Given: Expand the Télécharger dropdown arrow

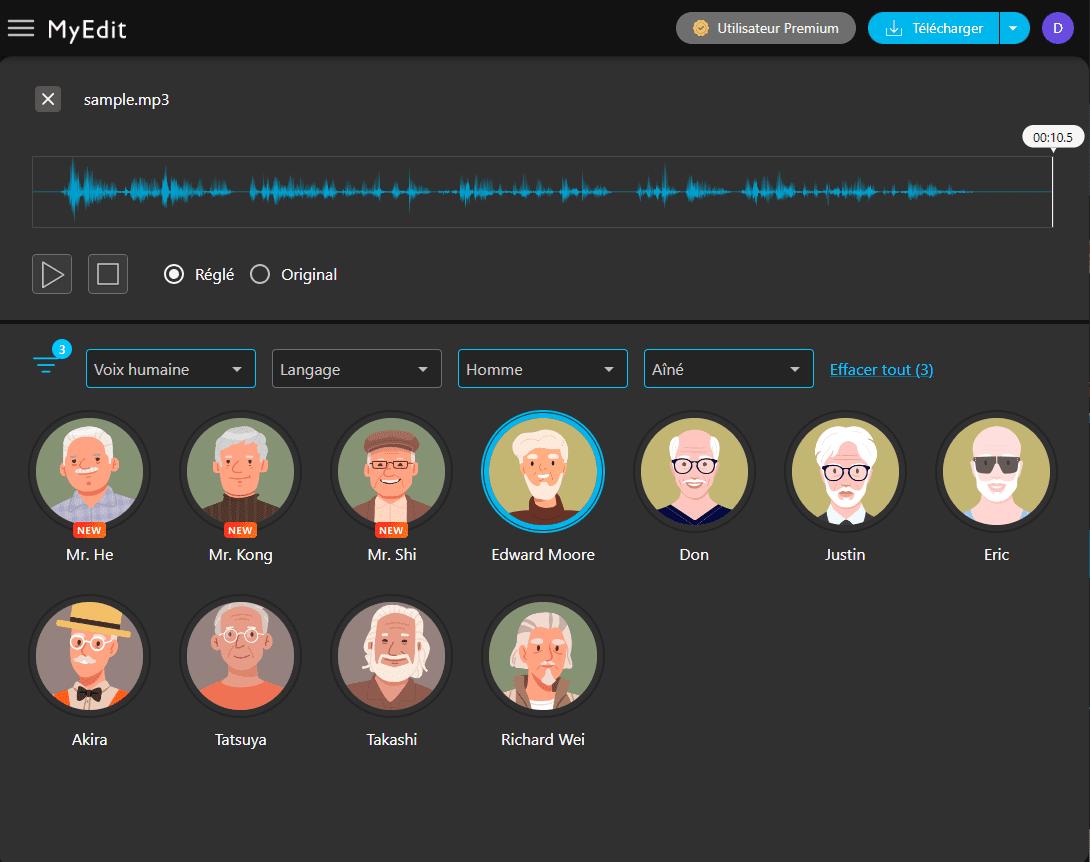Looking at the screenshot, I should [1014, 29].
